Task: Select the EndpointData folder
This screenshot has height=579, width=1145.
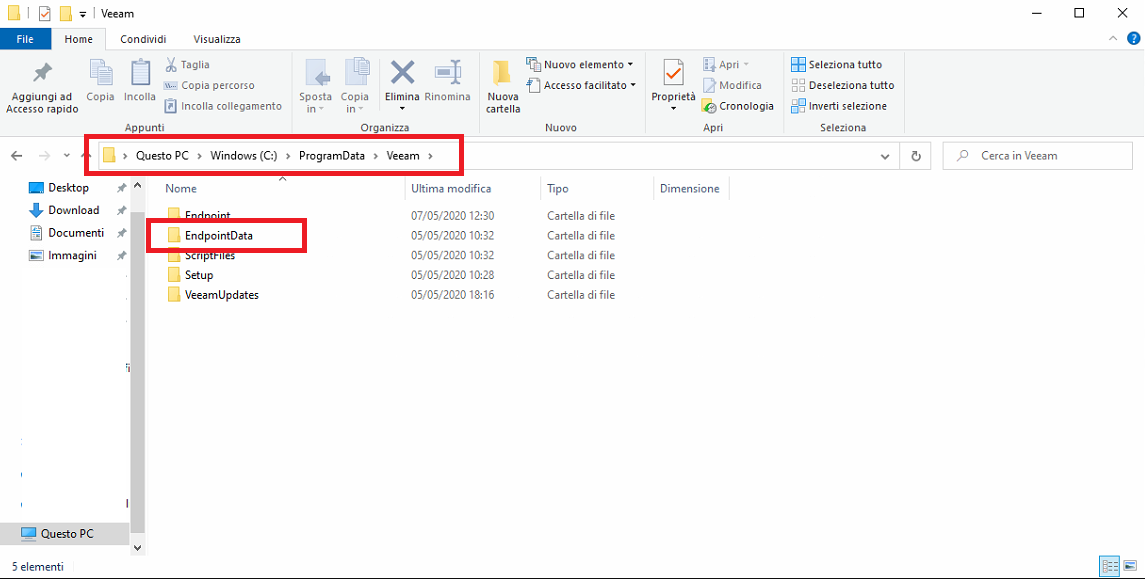Action: [x=218, y=235]
